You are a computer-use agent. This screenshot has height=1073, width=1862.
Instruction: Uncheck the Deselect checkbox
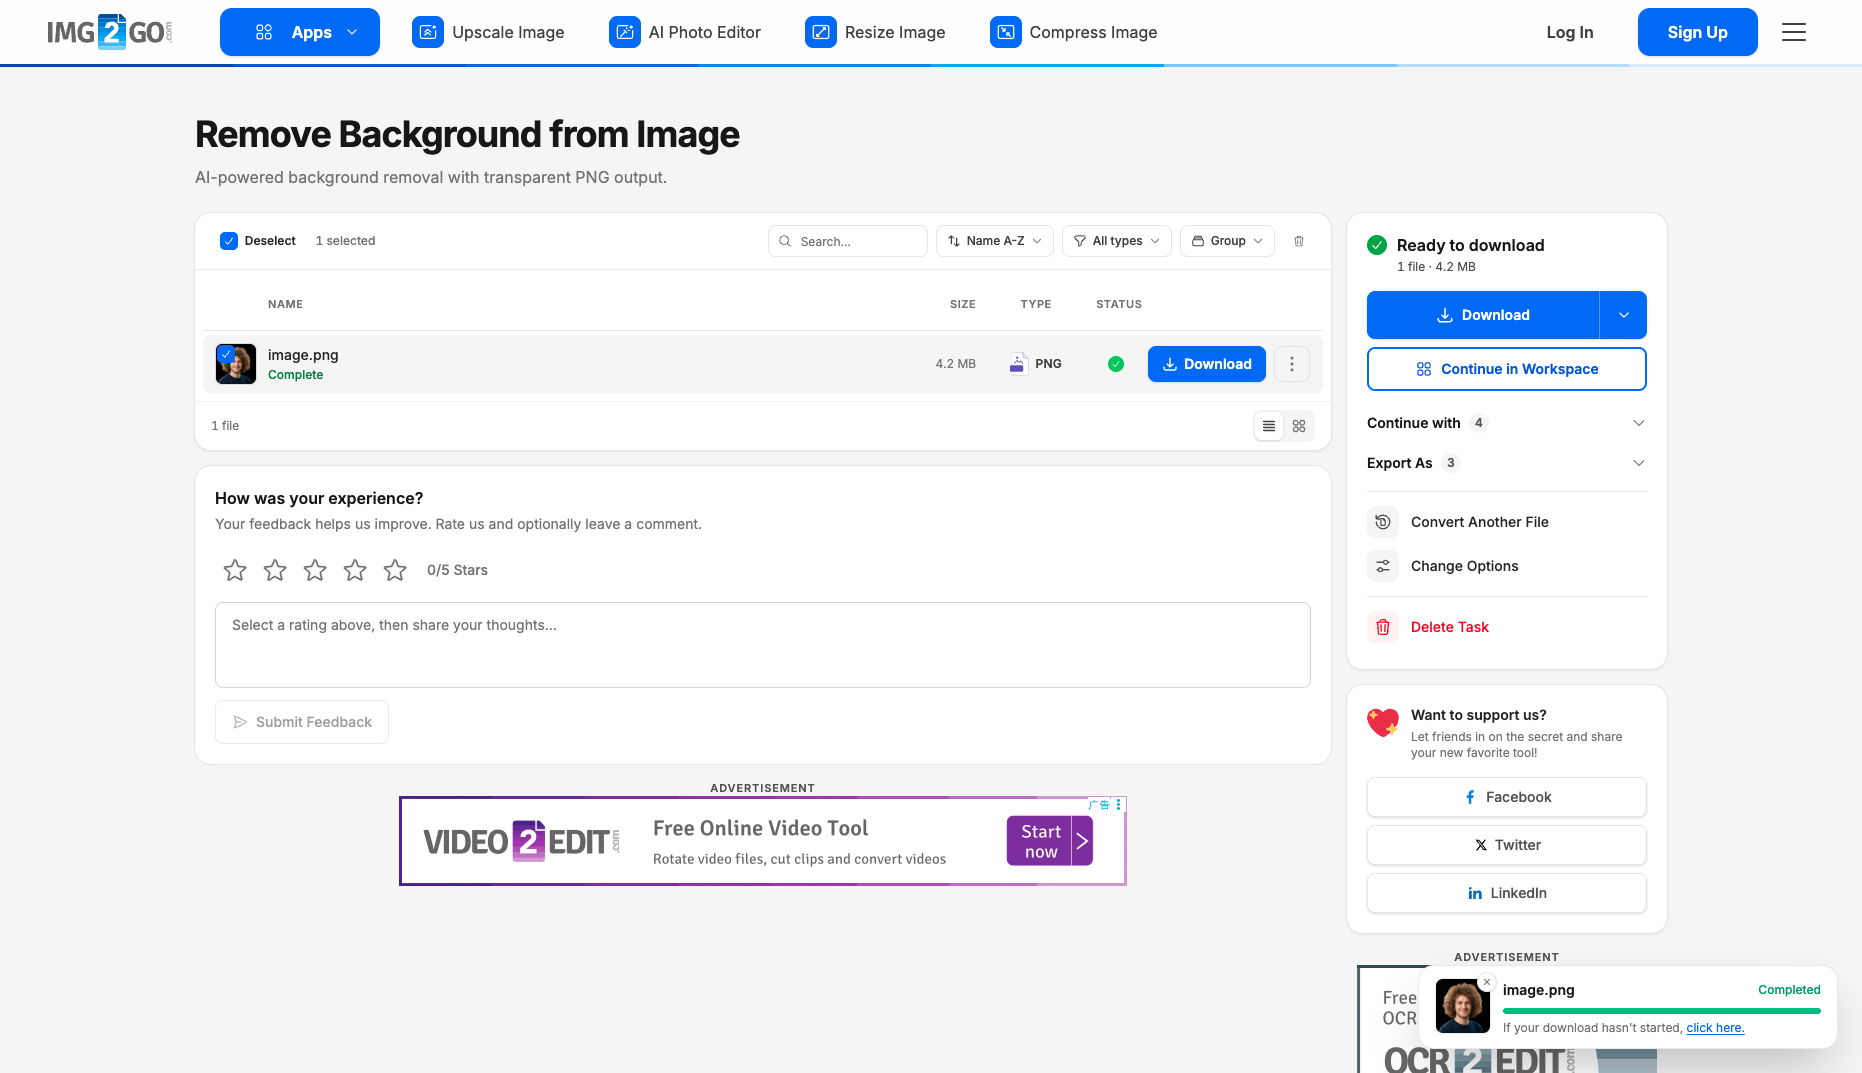coord(229,241)
